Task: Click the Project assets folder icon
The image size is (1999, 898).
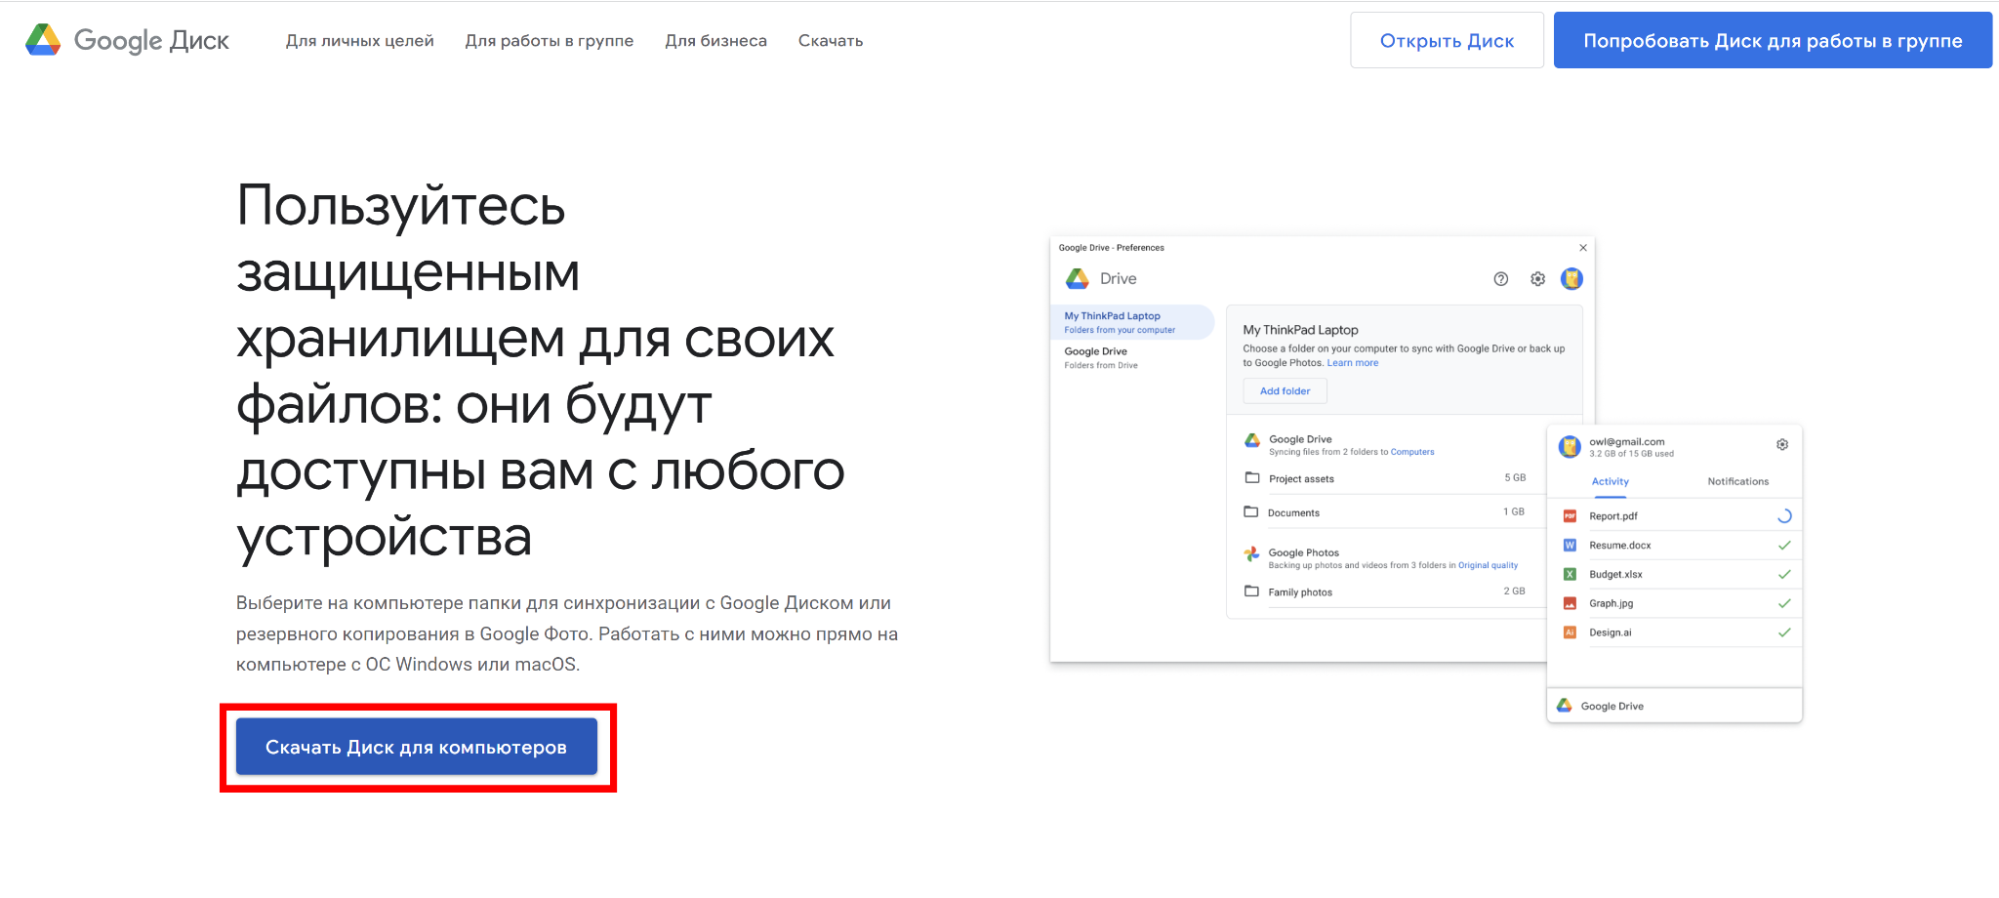Action: (x=1252, y=478)
